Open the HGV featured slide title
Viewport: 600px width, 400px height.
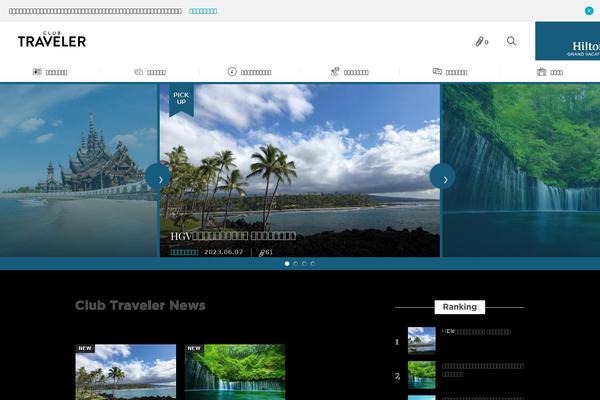point(233,236)
